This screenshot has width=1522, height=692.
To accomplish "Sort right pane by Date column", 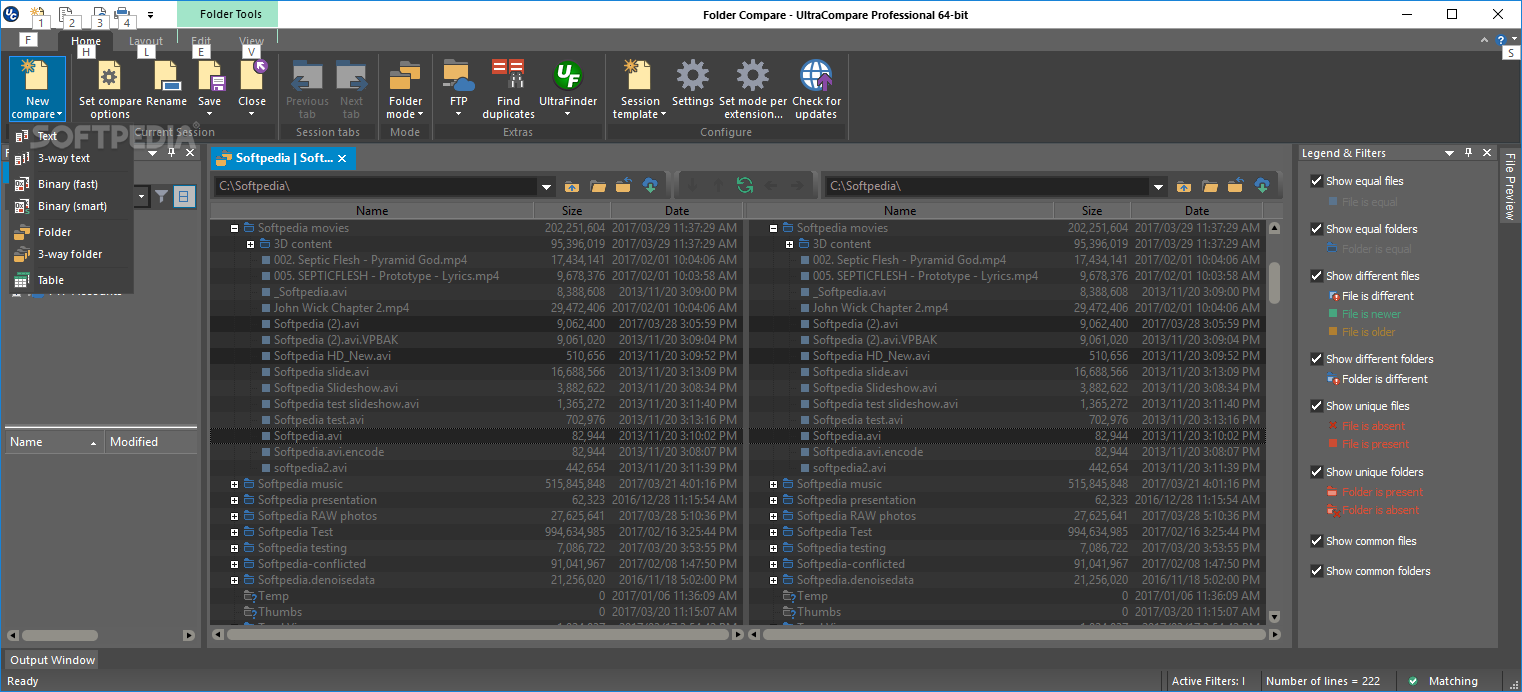I will point(1197,211).
